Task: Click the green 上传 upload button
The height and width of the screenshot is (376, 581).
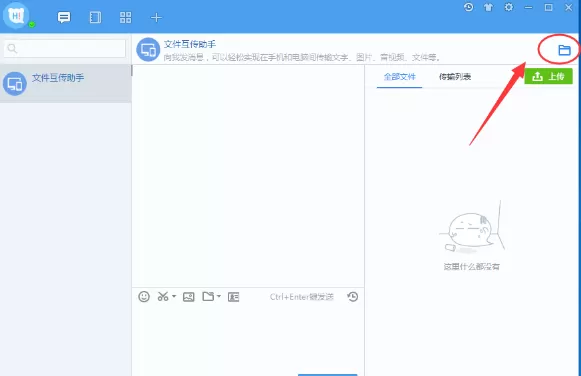Action: point(548,76)
